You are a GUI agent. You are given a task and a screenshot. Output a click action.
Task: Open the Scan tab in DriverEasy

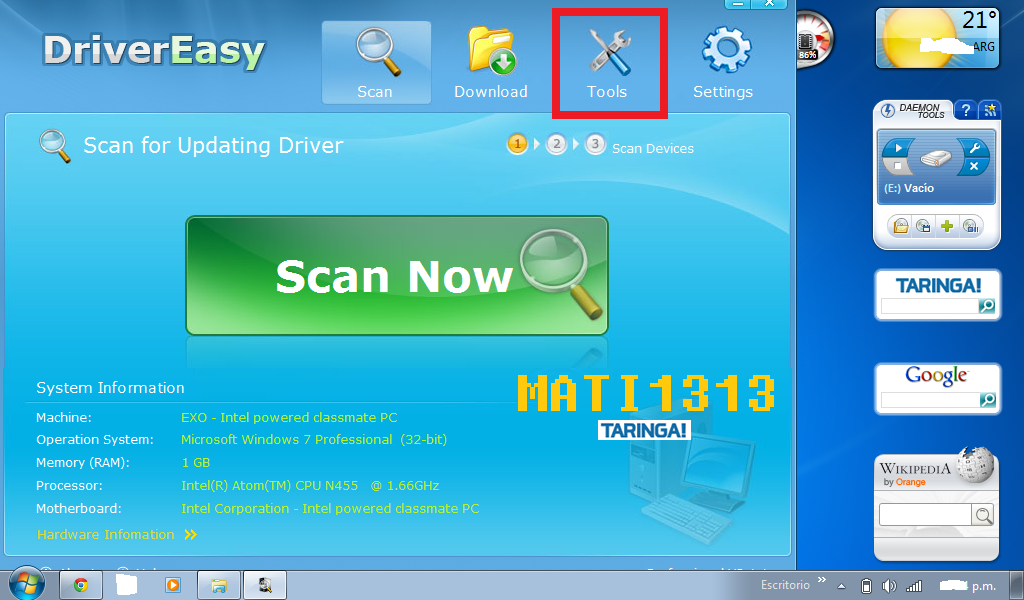click(x=376, y=63)
